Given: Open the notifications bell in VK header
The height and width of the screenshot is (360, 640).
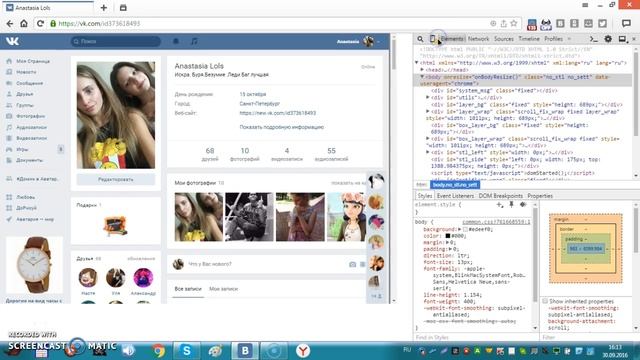Looking at the screenshot, I should [x=176, y=41].
